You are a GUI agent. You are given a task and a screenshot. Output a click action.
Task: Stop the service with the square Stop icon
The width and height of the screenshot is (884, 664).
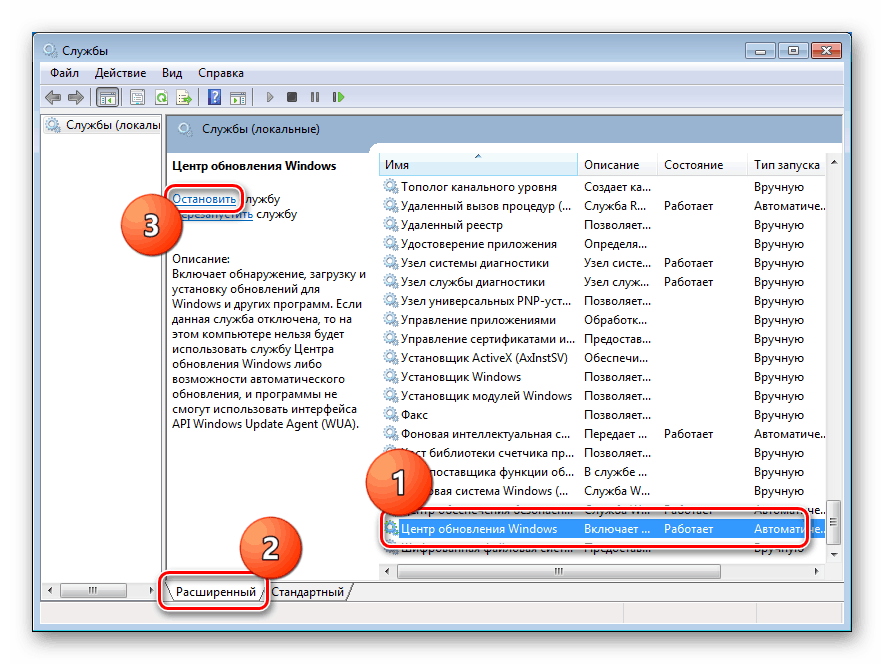click(291, 98)
